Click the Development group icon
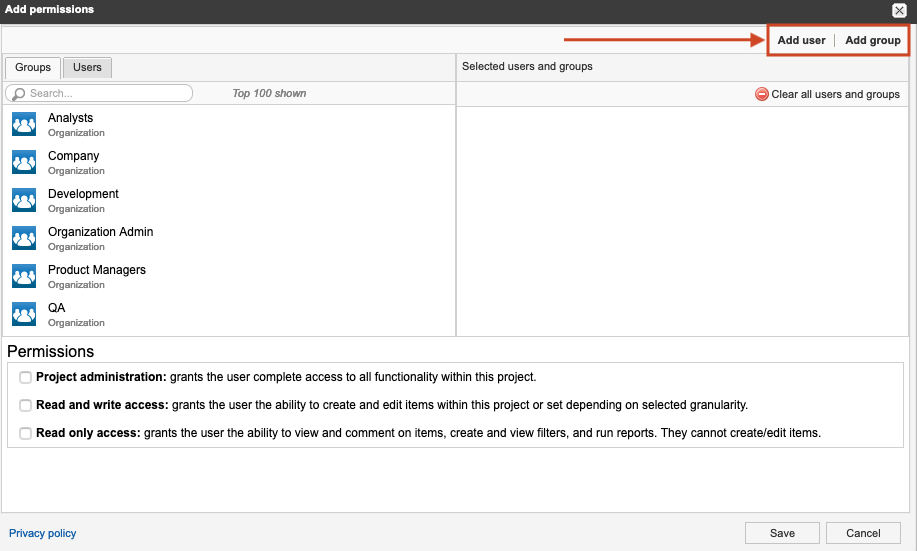 pyautogui.click(x=24, y=200)
